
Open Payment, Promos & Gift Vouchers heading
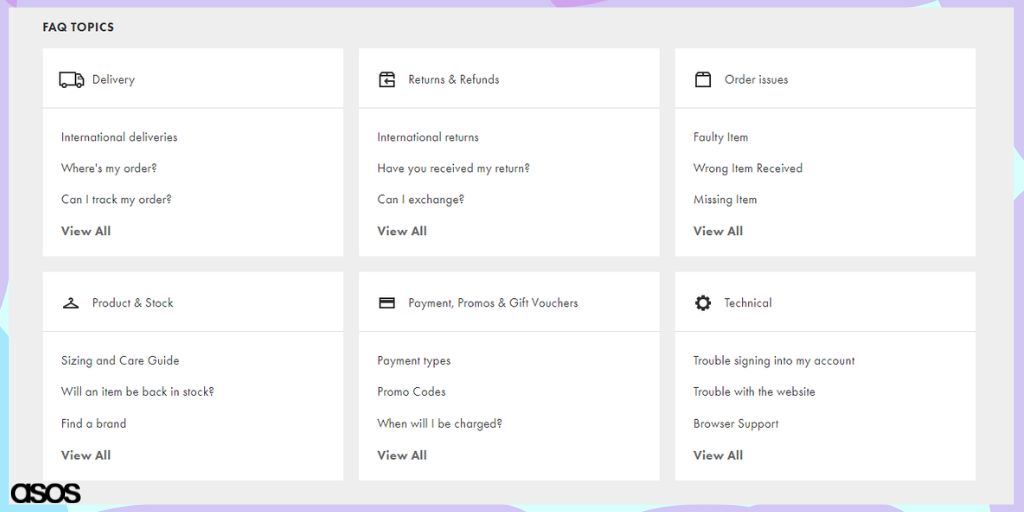click(493, 303)
